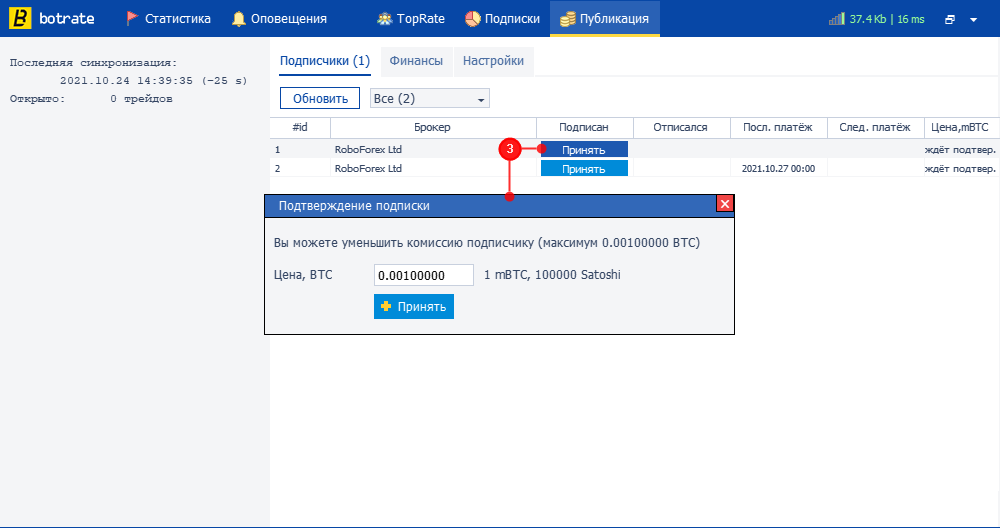The height and width of the screenshot is (528, 1000).
Task: Expand the Все (2) filter dropdown
Action: pyautogui.click(x=429, y=98)
